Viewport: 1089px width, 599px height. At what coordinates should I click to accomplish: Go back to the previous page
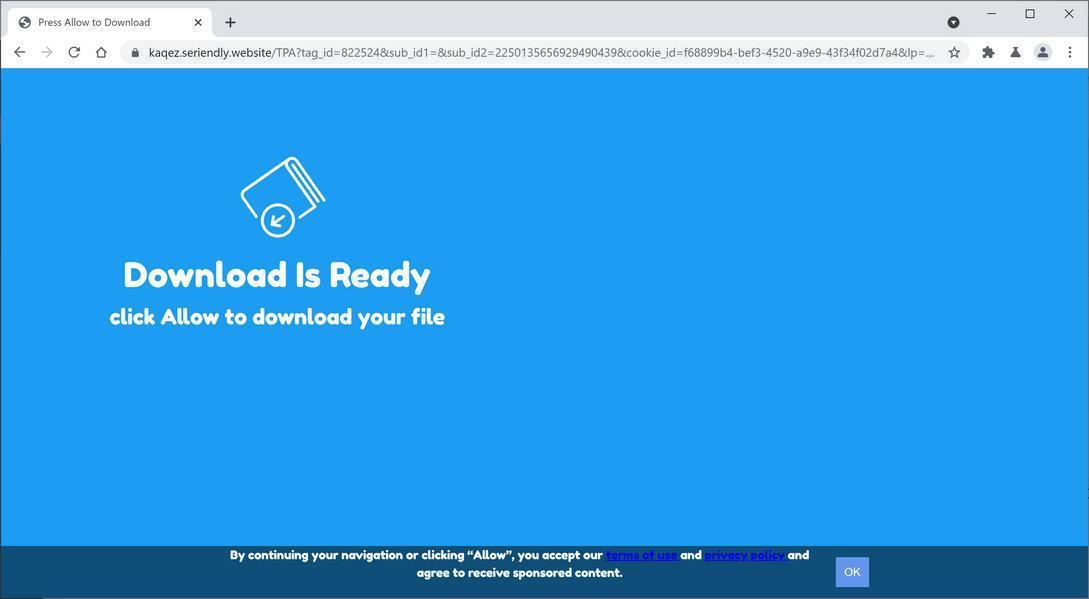[x=19, y=52]
